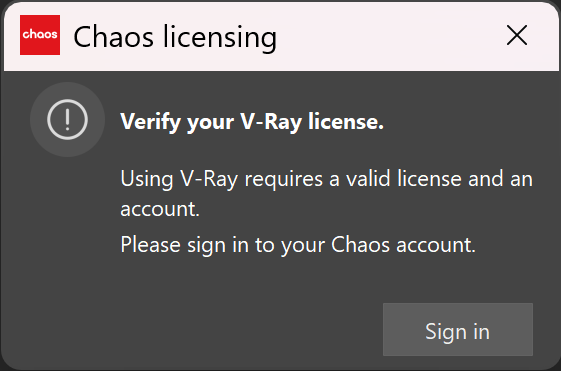Click the word "licensing" in the title bar
The width and height of the screenshot is (561, 371).
pyautogui.click(x=220, y=38)
